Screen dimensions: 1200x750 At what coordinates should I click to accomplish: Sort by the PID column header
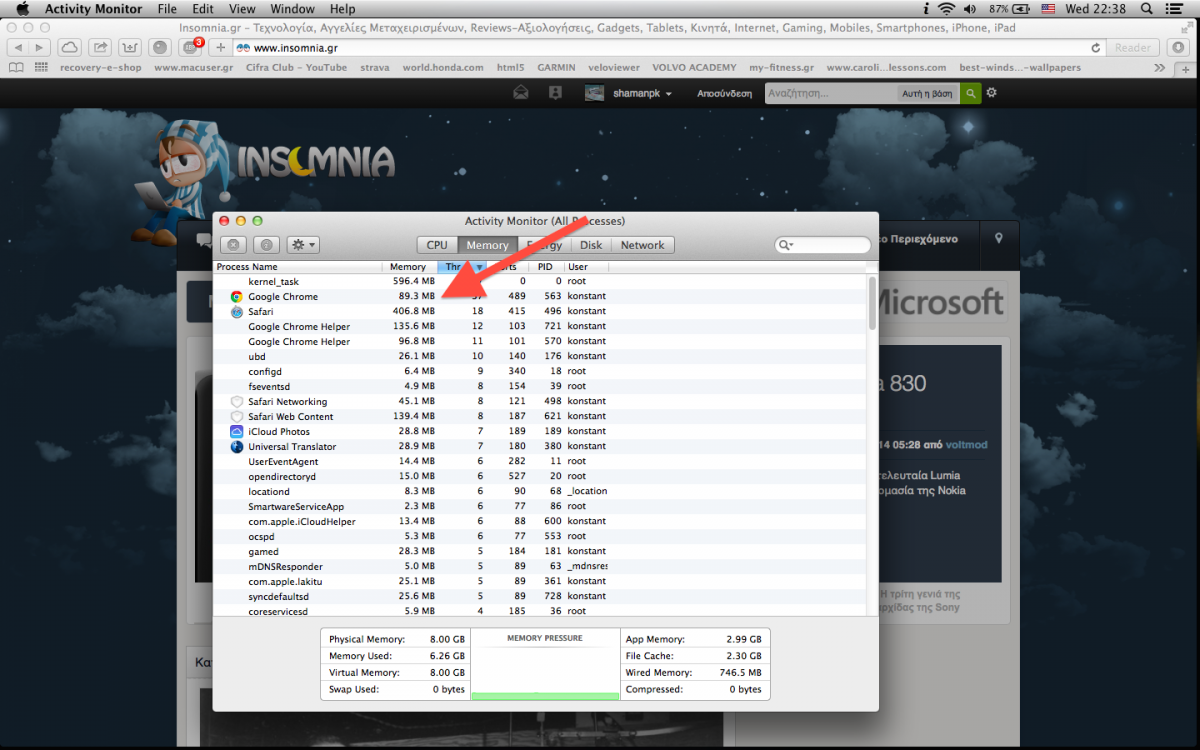point(545,267)
